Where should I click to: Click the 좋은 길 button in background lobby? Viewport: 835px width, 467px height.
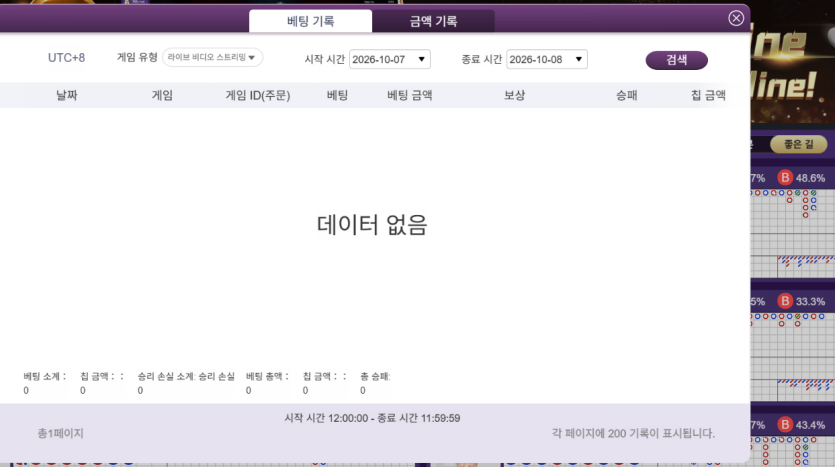pos(798,144)
